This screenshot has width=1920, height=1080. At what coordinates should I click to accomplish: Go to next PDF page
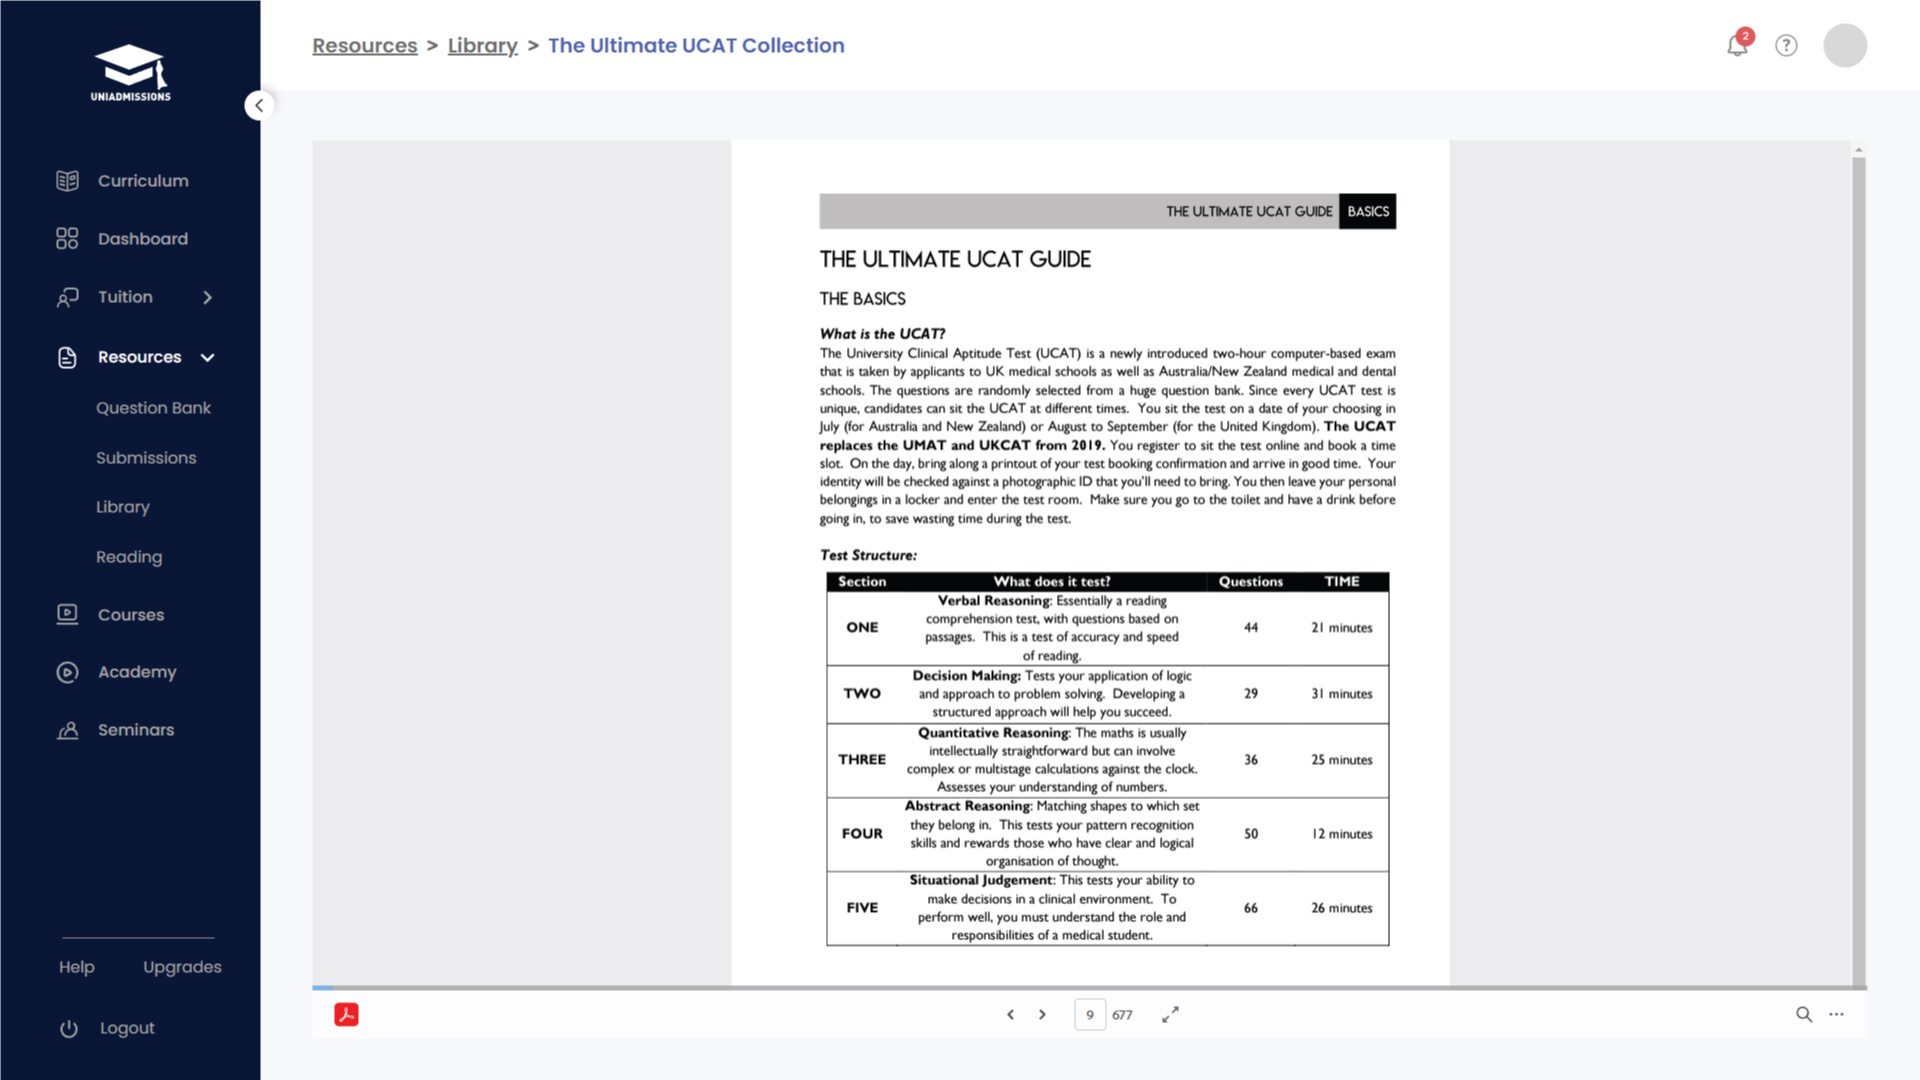coord(1042,1014)
